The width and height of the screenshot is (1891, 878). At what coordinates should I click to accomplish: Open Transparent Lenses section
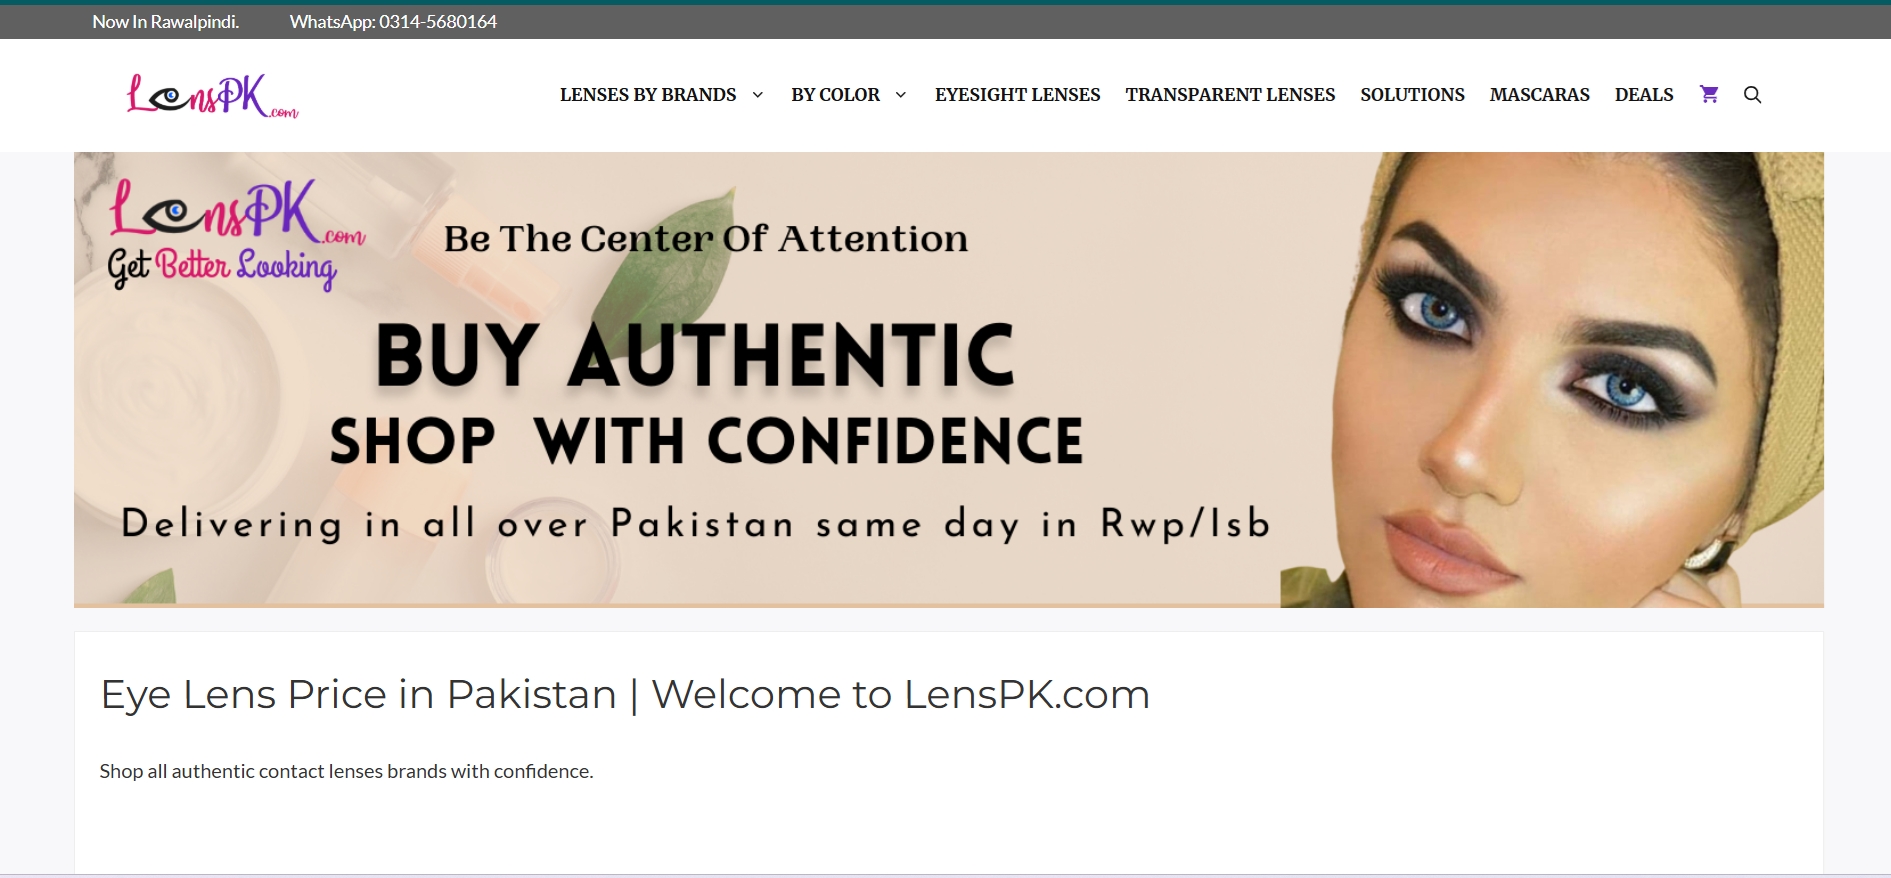(1230, 95)
